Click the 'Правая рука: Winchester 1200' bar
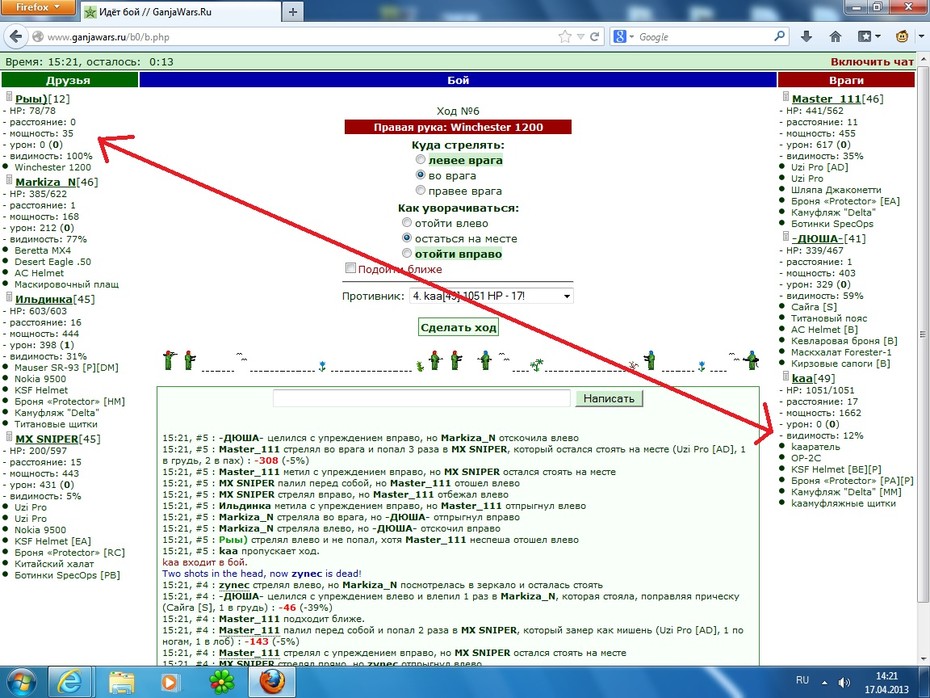This screenshot has width=930, height=698. pos(458,127)
